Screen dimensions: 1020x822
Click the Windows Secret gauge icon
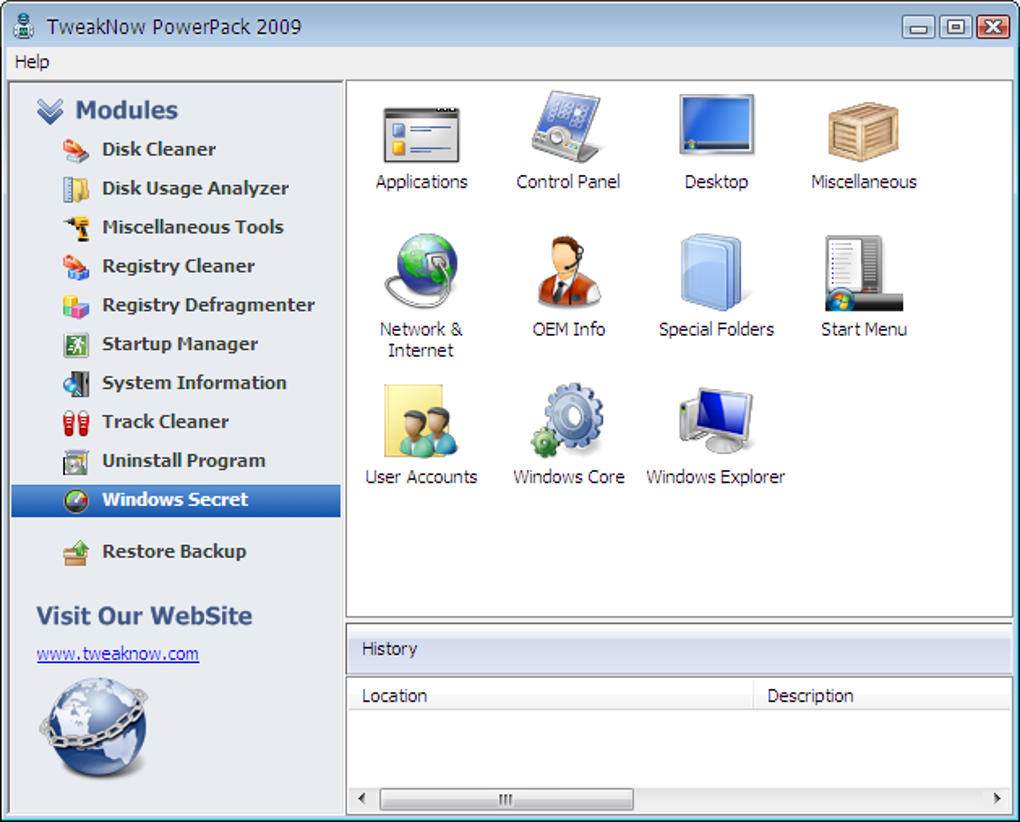coord(76,500)
